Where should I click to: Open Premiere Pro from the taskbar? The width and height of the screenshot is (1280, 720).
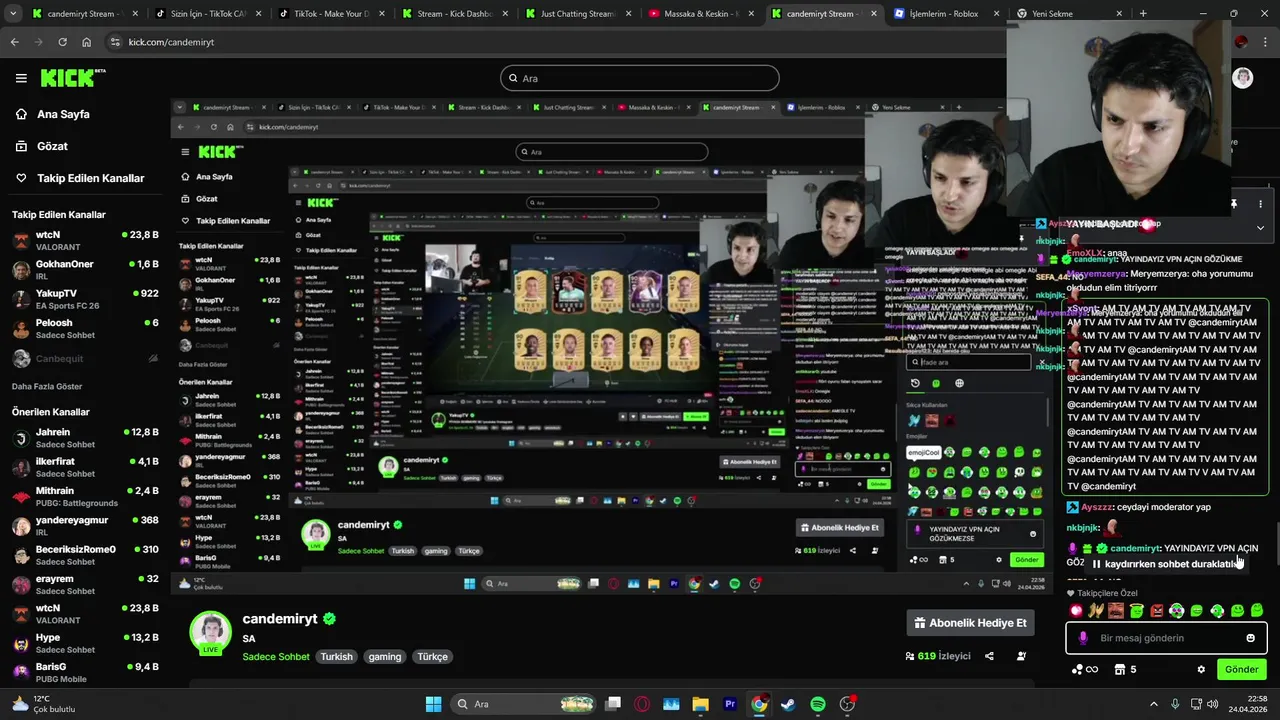[730, 704]
